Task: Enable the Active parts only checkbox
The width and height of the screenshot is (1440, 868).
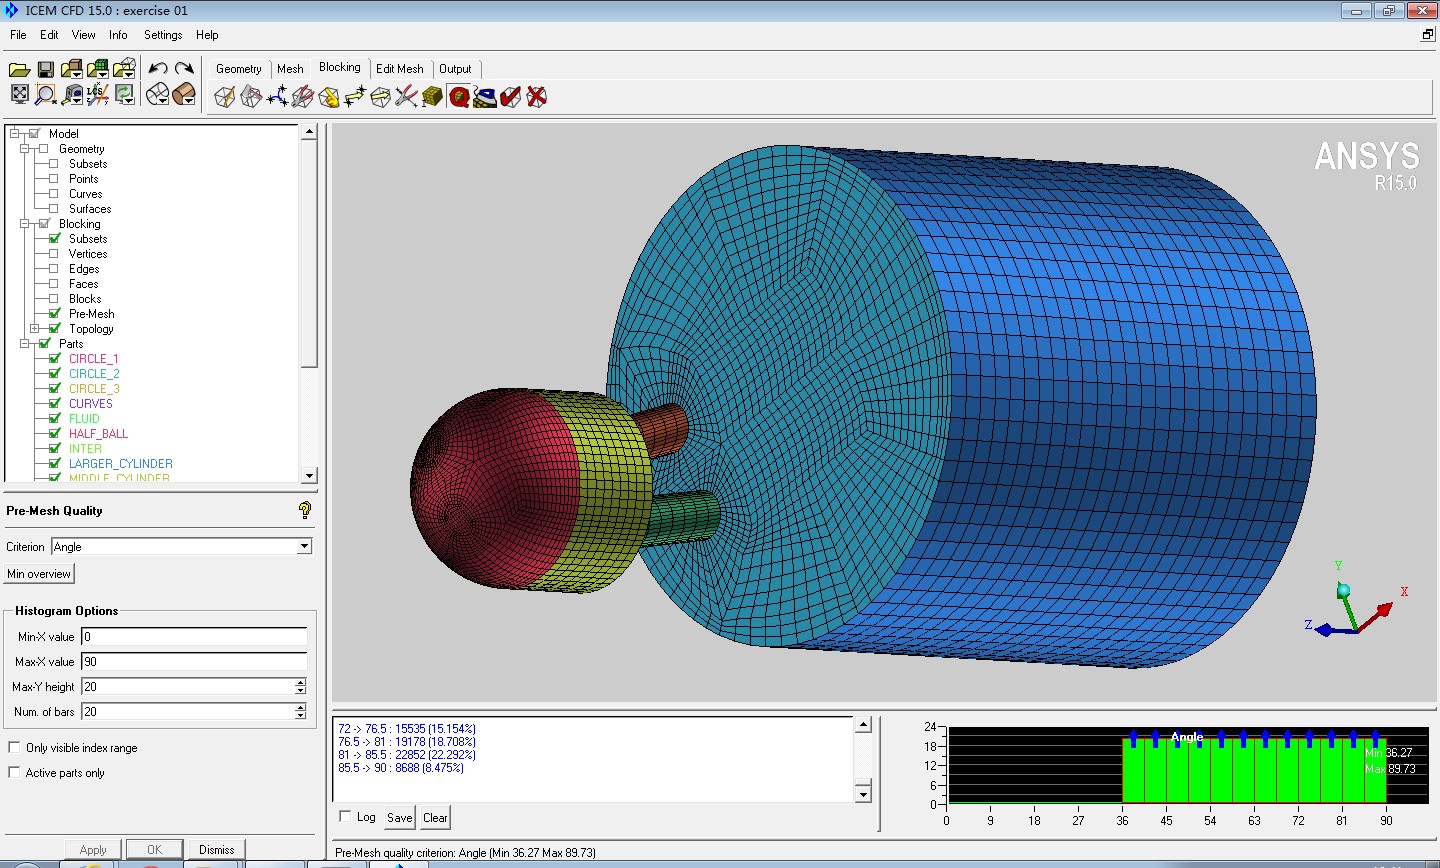Action: click(14, 772)
